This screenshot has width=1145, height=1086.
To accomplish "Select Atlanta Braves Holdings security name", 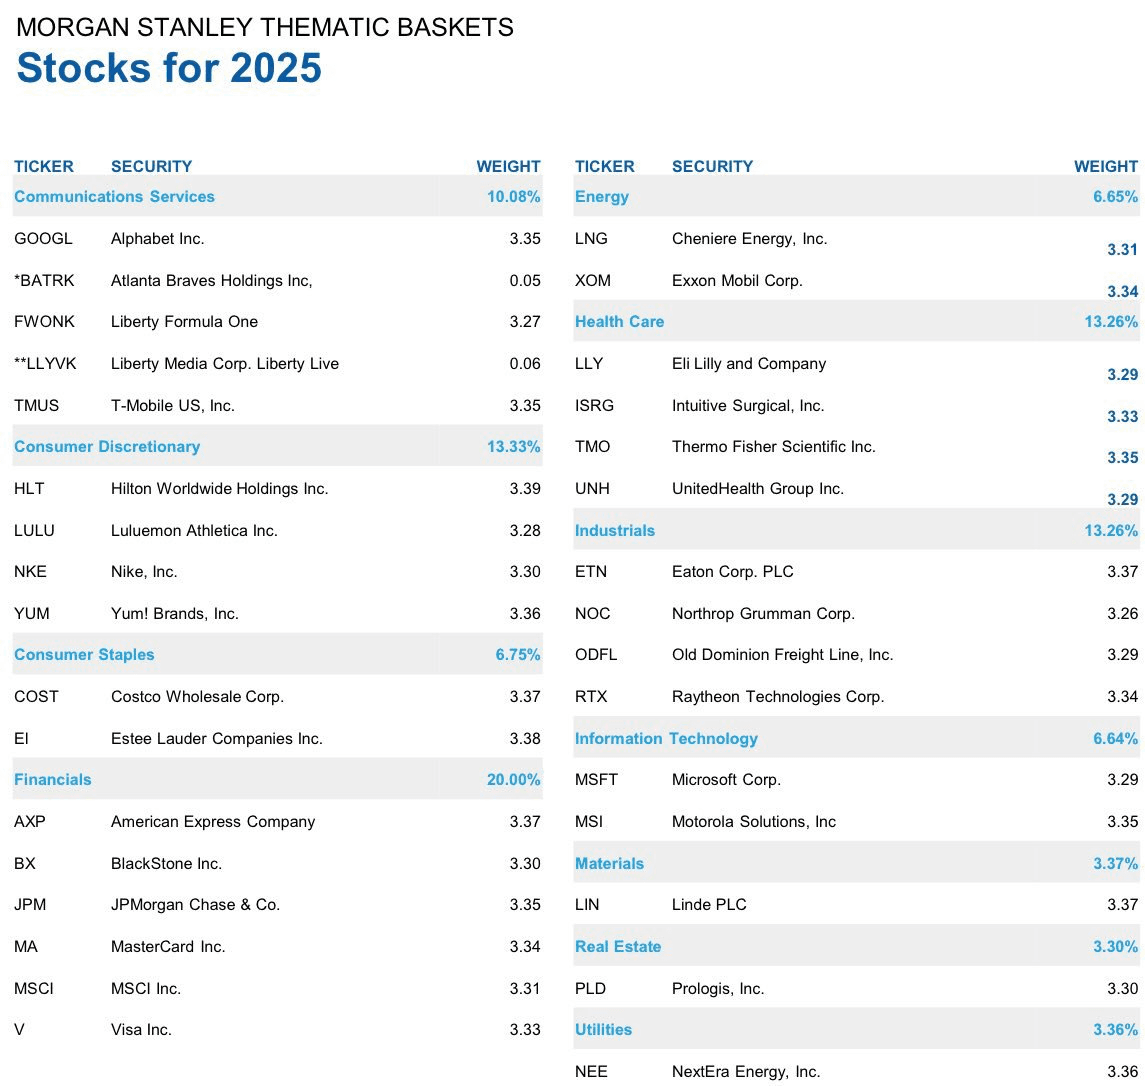I will 211,281.
